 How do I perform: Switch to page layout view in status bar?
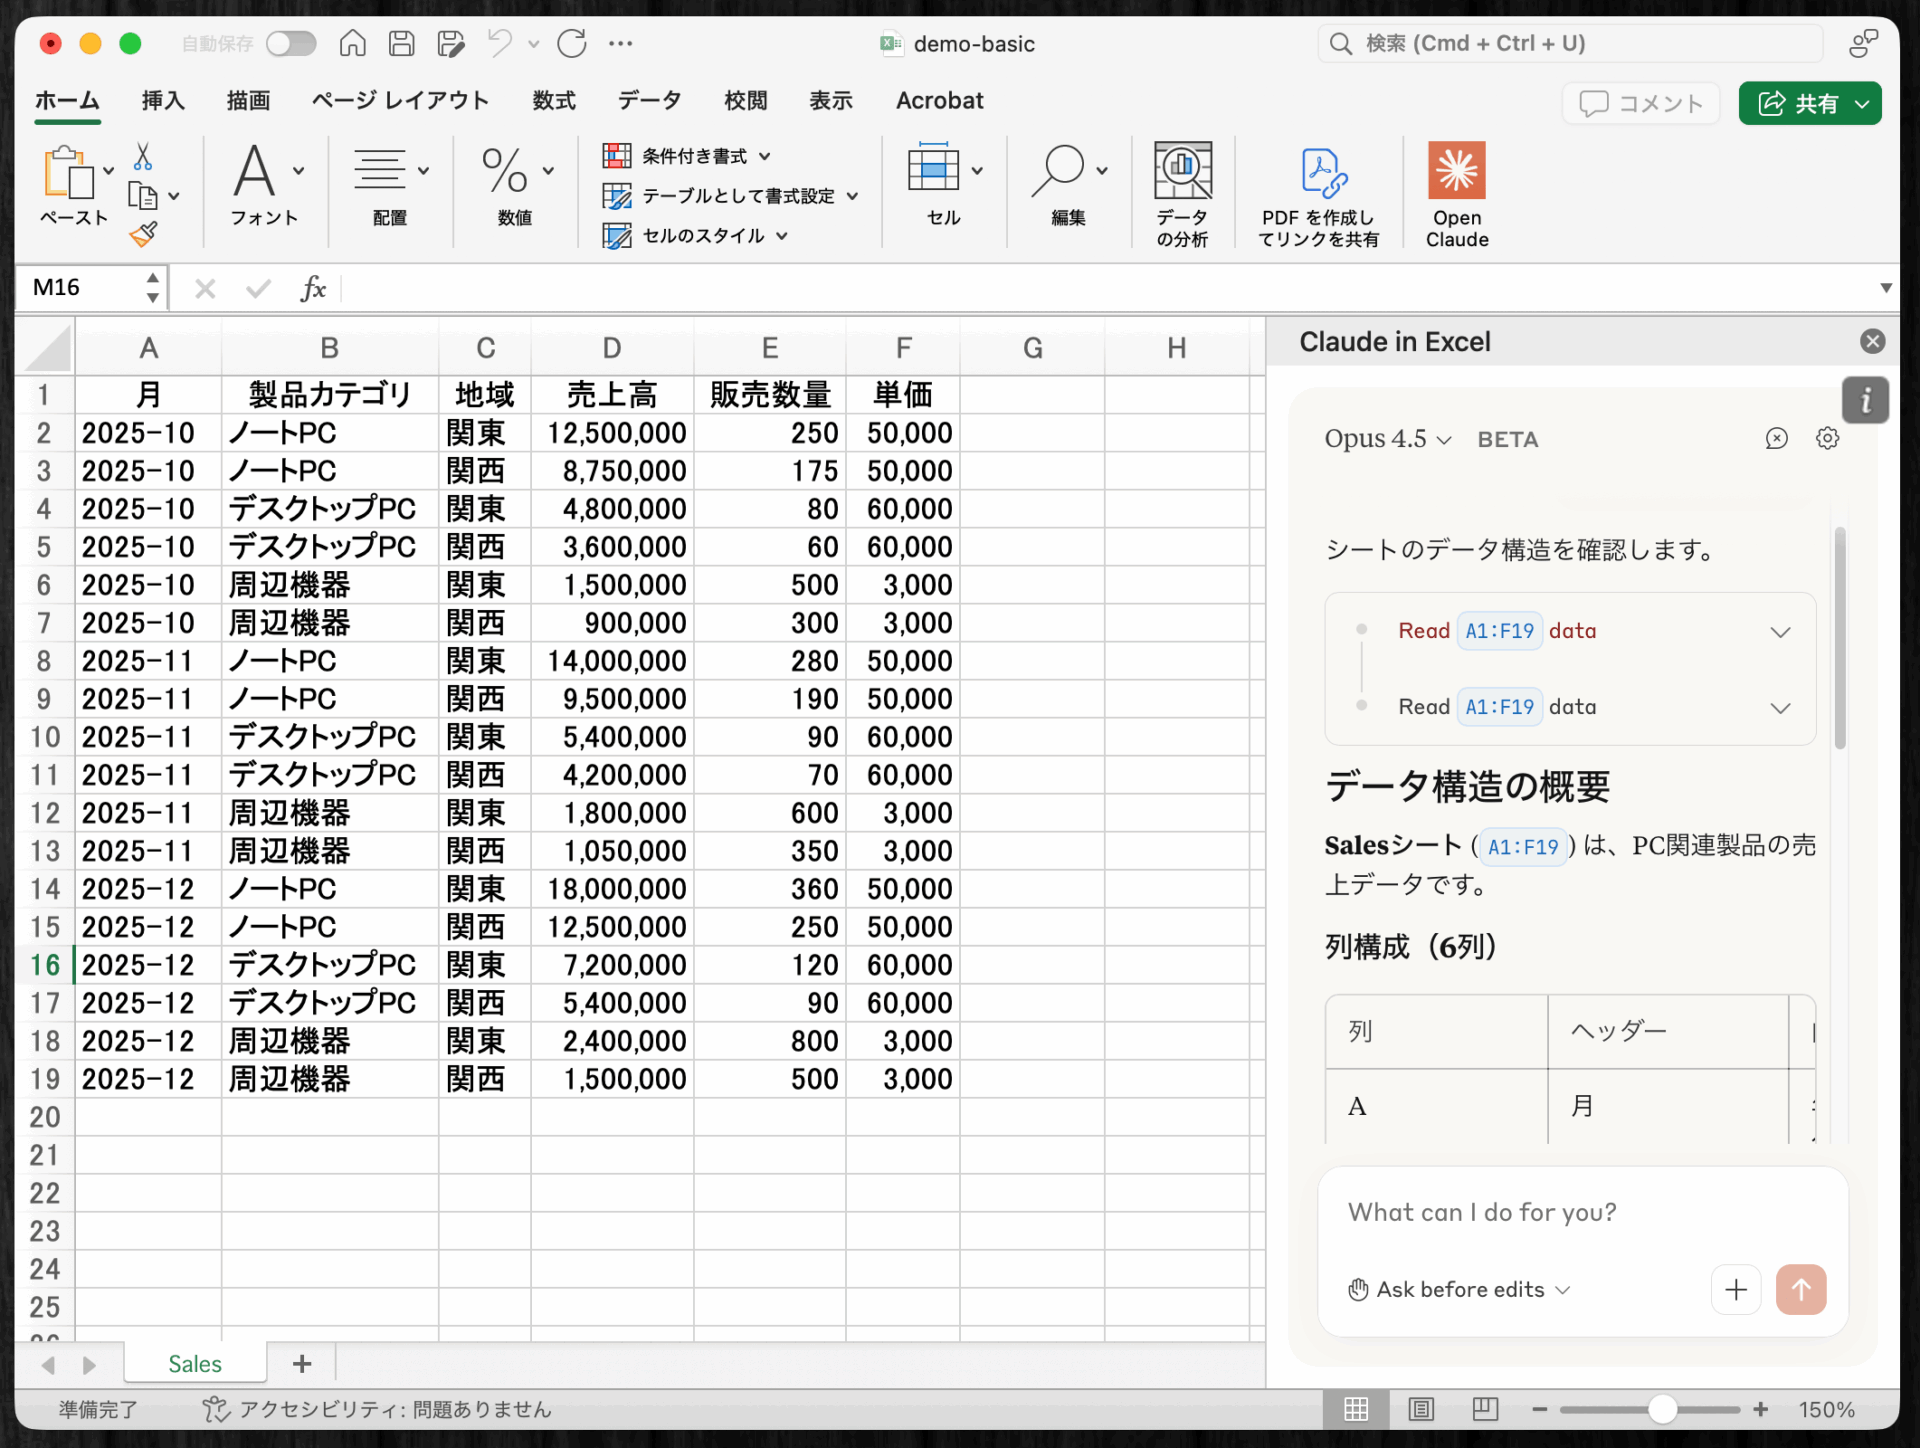click(x=1421, y=1409)
